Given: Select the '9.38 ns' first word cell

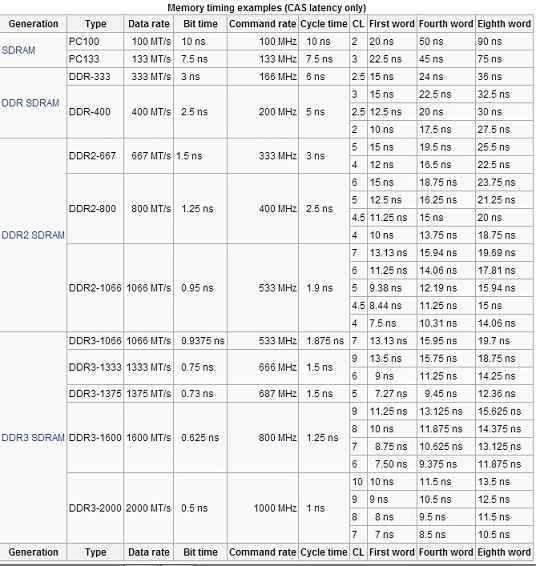Looking at the screenshot, I should click(392, 288).
